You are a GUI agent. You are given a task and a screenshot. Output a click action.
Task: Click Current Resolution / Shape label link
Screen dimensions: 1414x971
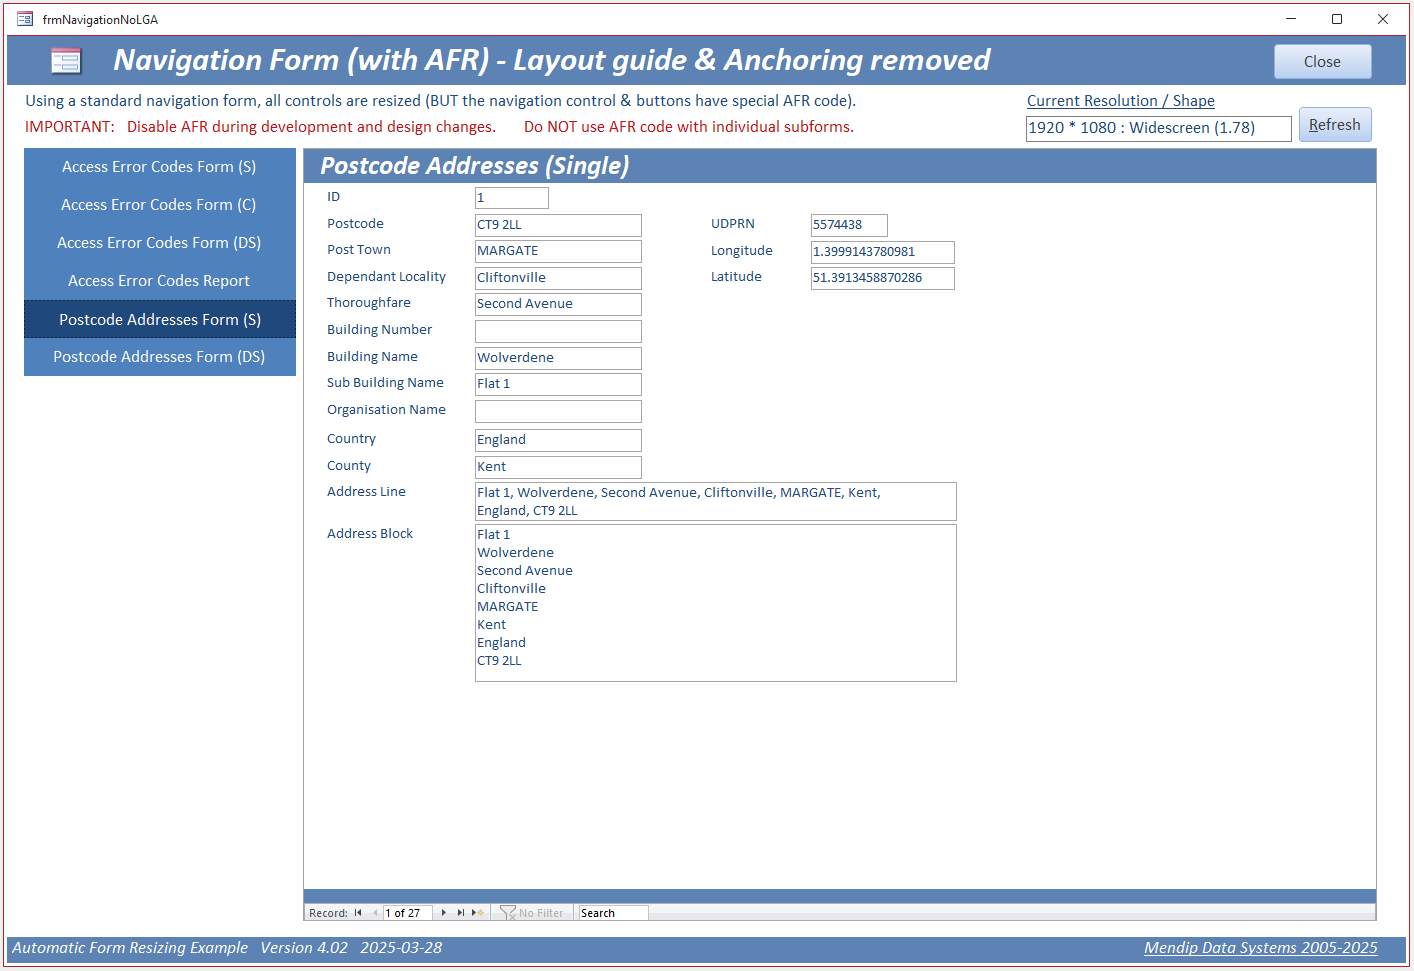[x=1121, y=101]
